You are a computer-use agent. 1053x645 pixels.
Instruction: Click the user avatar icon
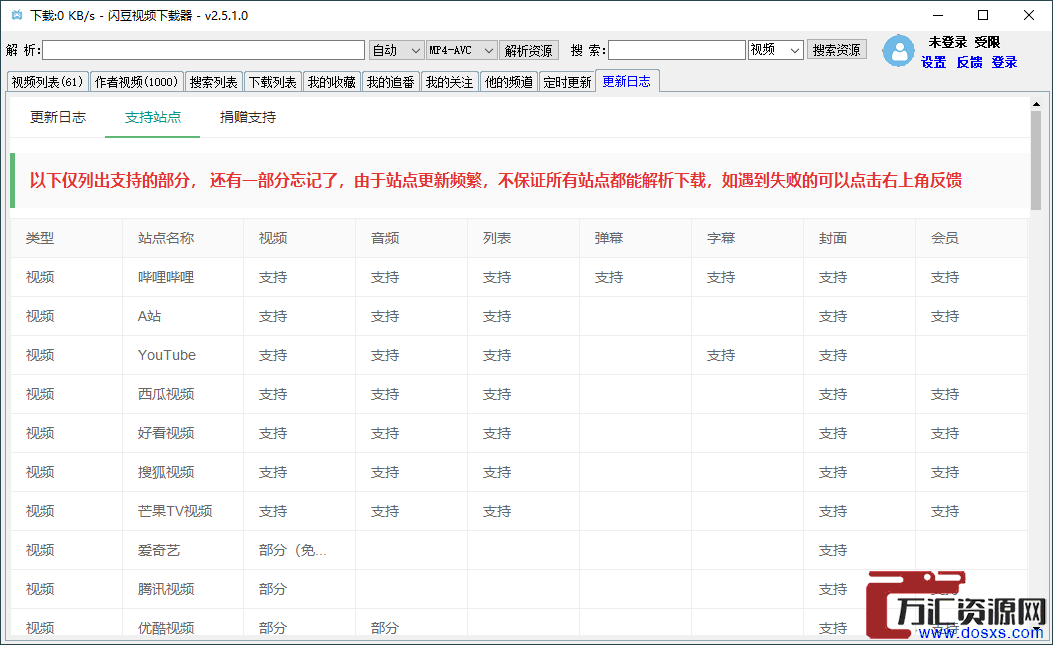click(898, 51)
